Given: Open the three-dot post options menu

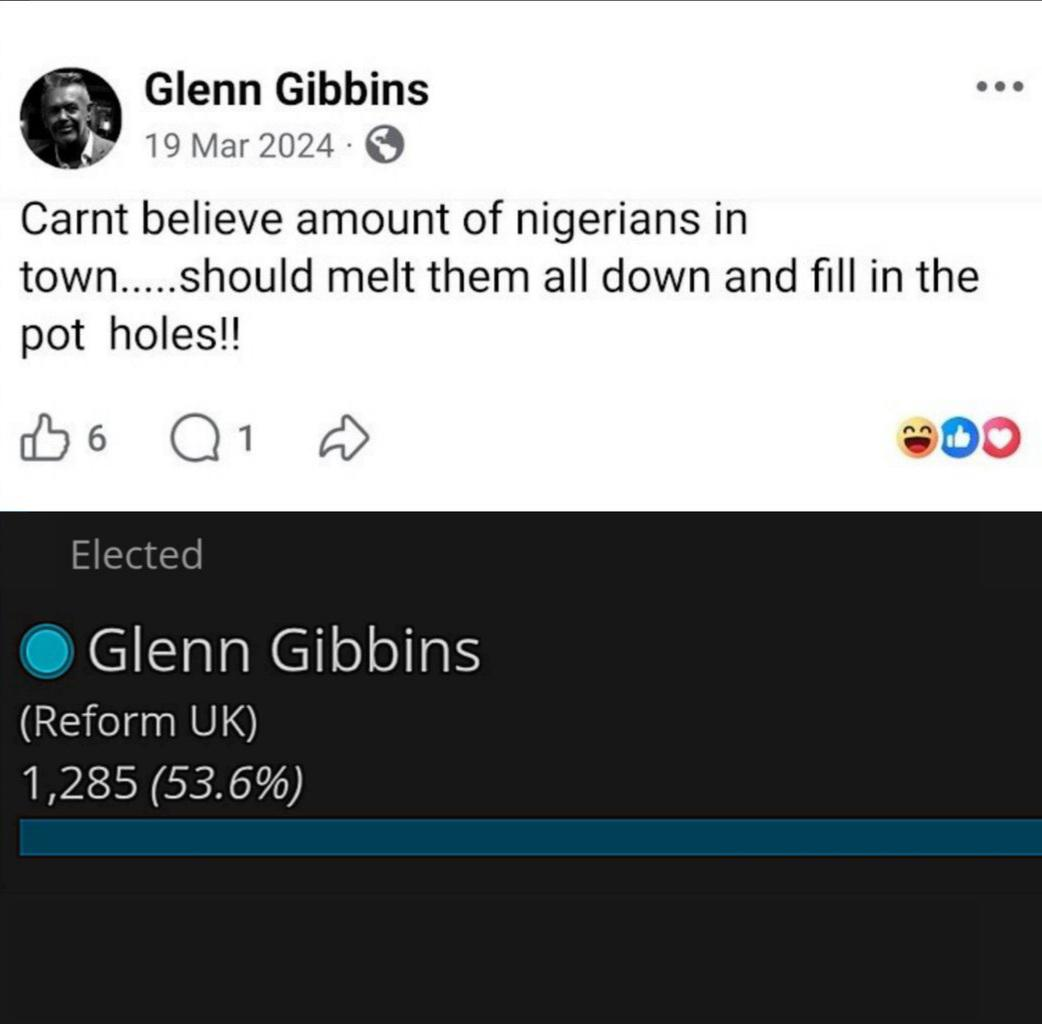Looking at the screenshot, I should coord(999,86).
